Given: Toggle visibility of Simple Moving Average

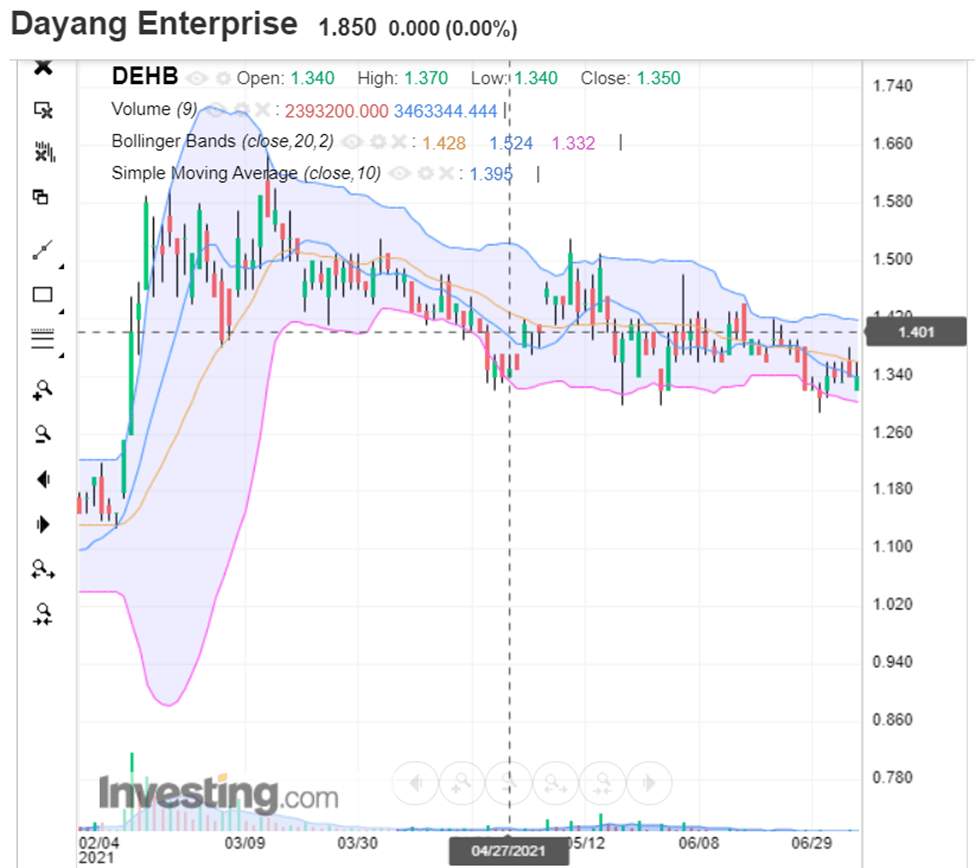Looking at the screenshot, I should click(x=400, y=174).
